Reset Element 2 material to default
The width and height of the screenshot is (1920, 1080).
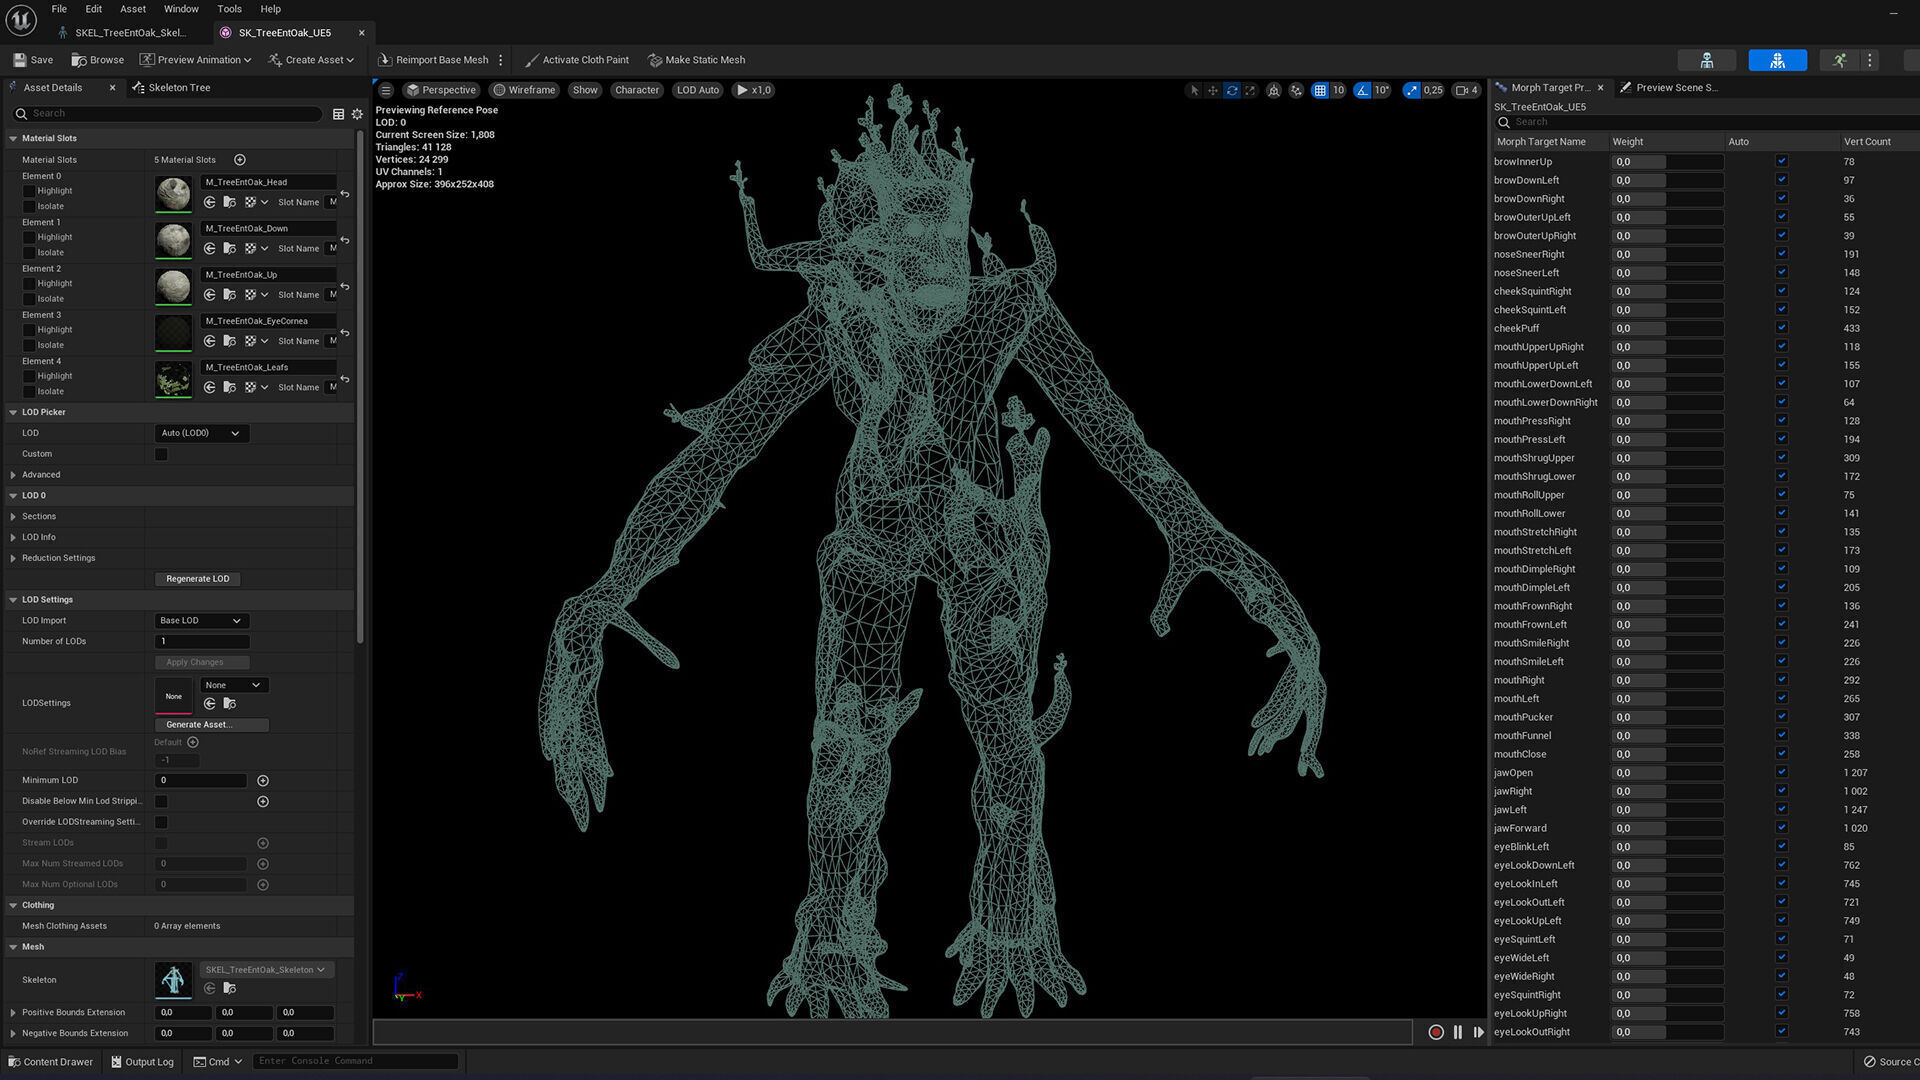click(x=345, y=286)
